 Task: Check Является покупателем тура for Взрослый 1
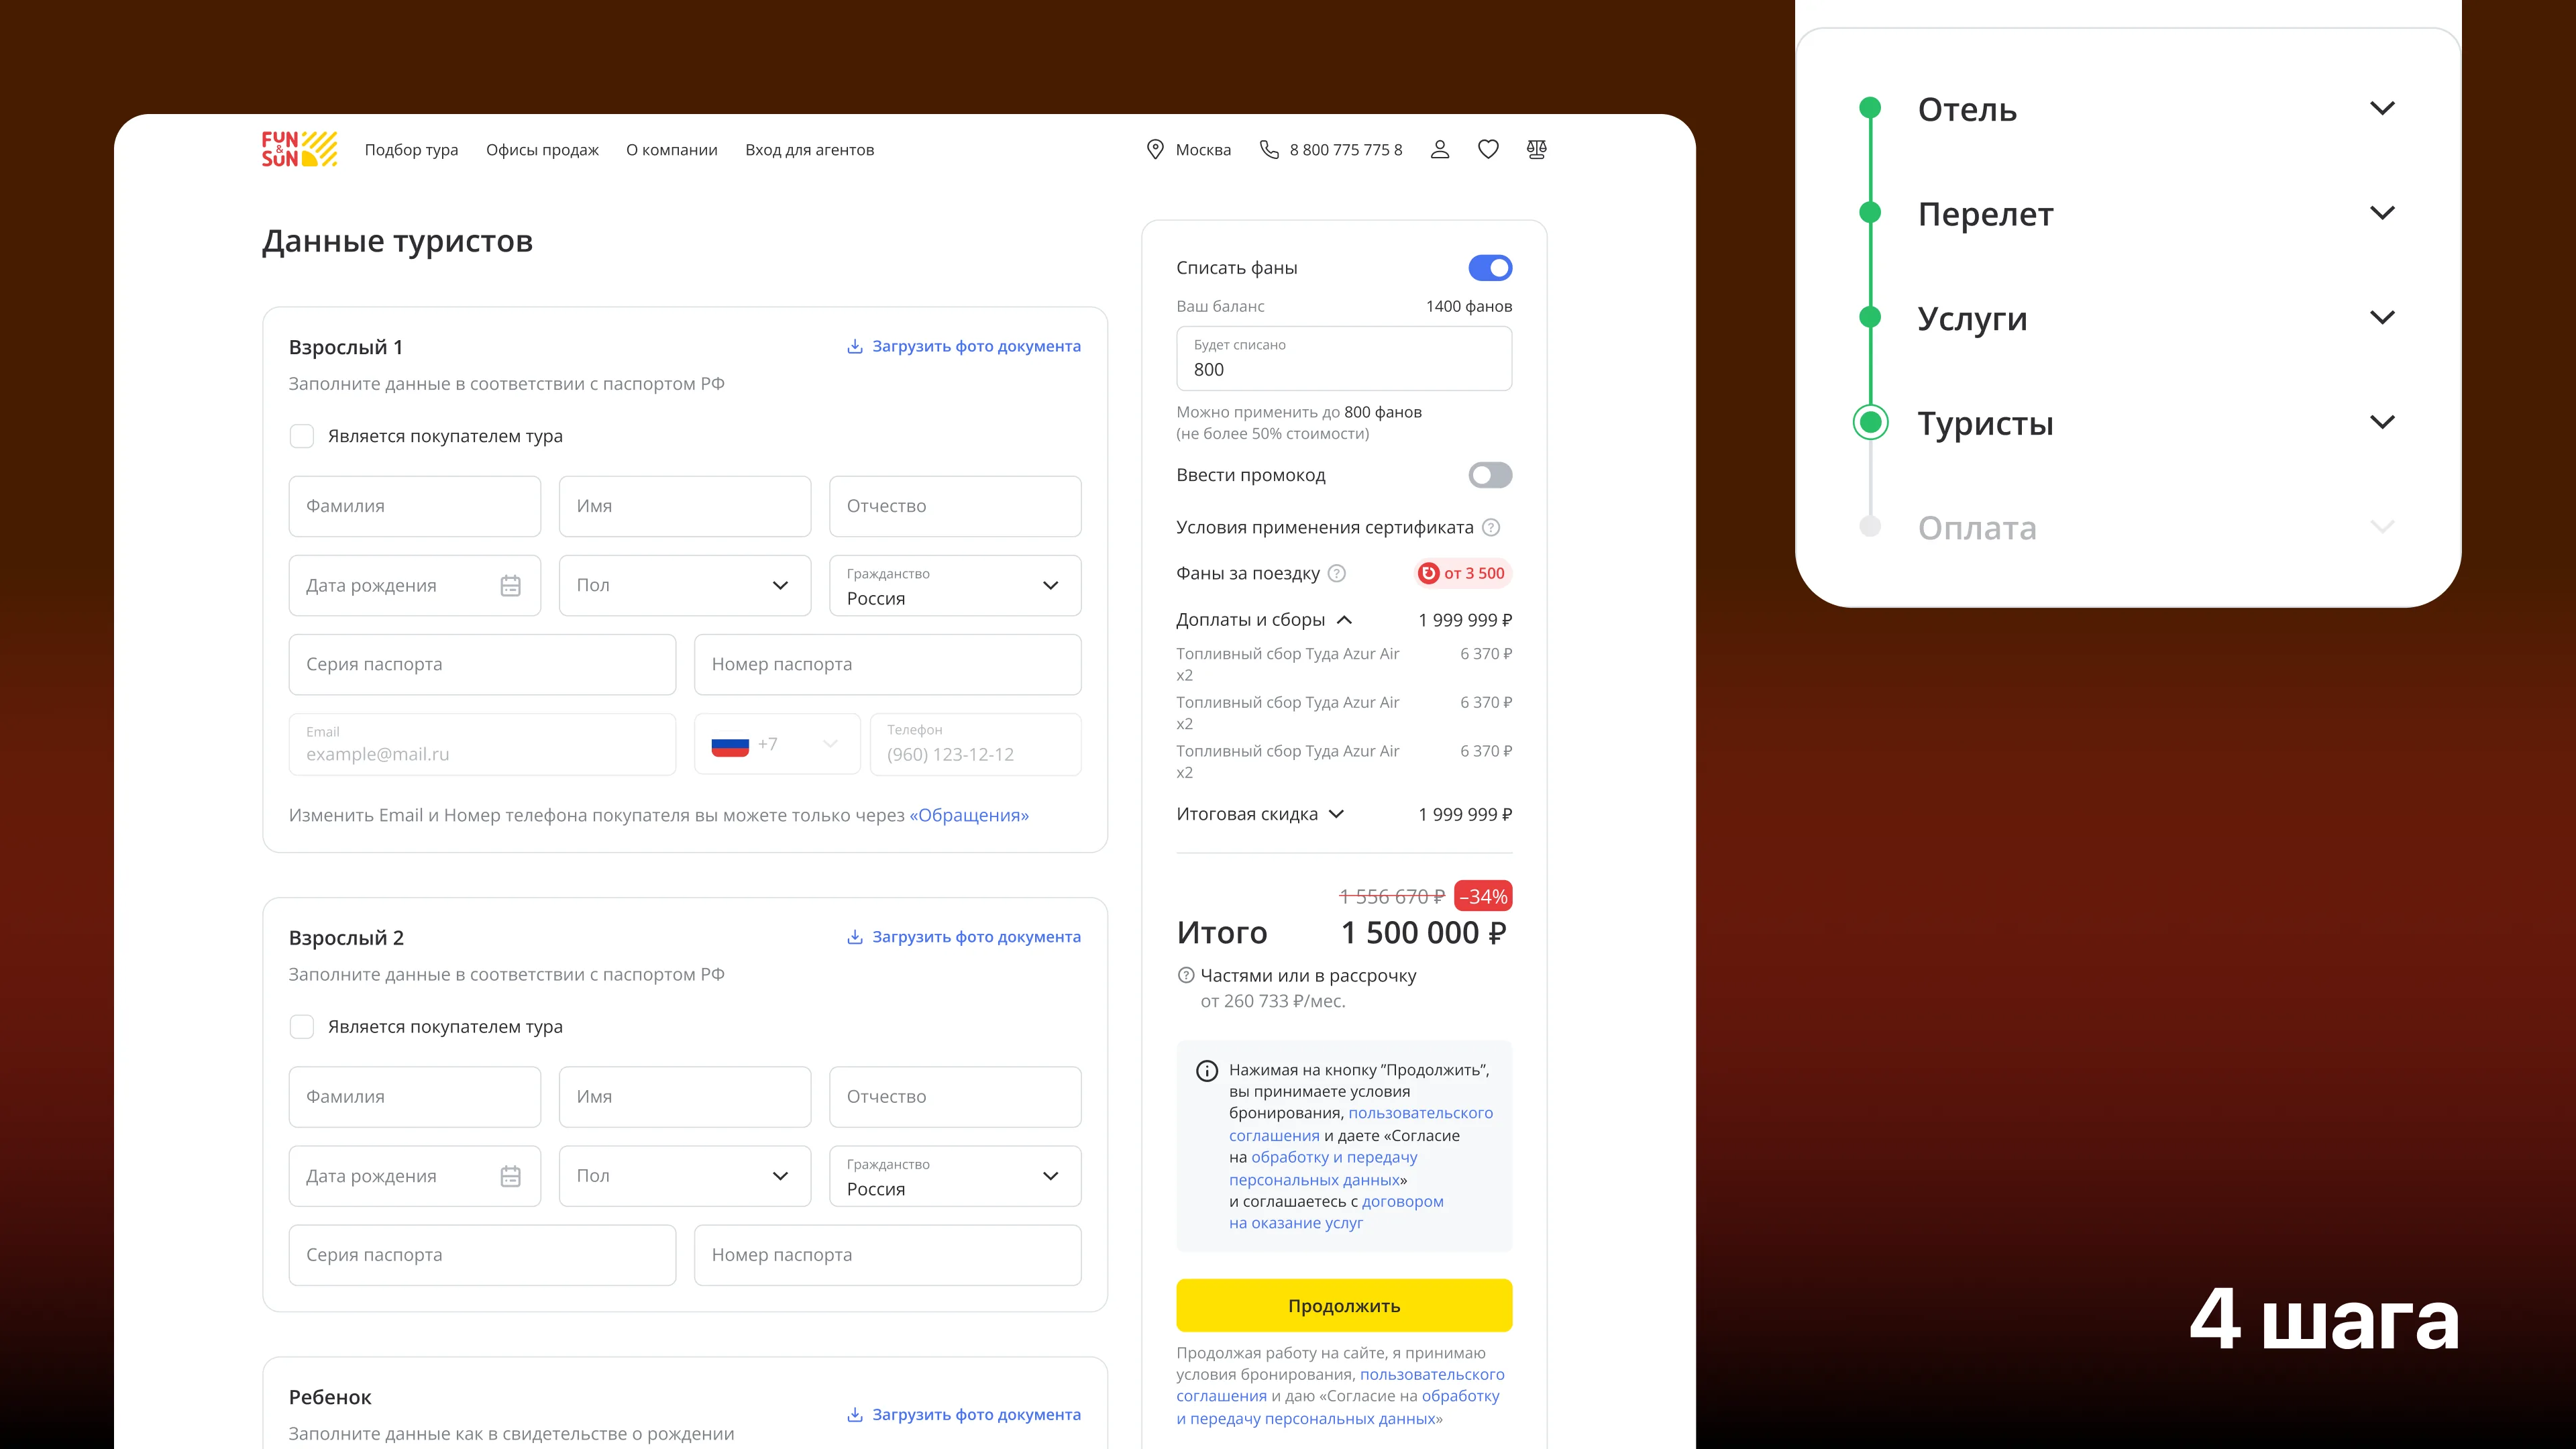(301, 436)
